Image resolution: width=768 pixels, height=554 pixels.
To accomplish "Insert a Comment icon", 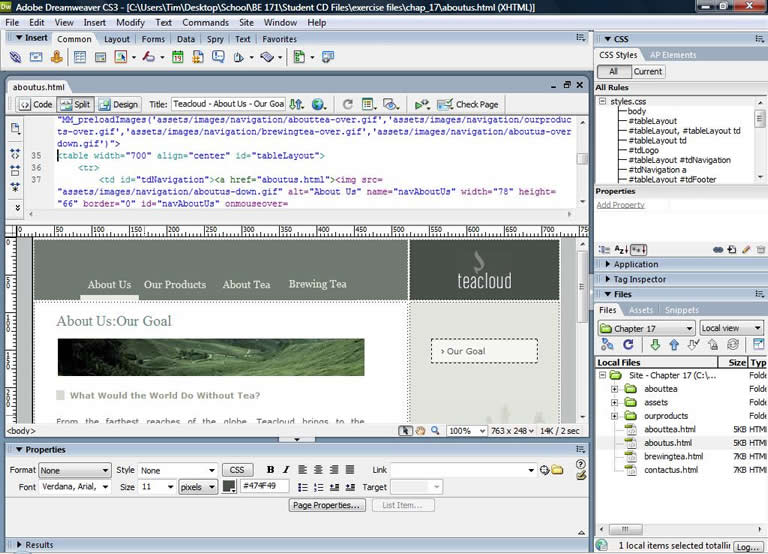I will pos(218,57).
